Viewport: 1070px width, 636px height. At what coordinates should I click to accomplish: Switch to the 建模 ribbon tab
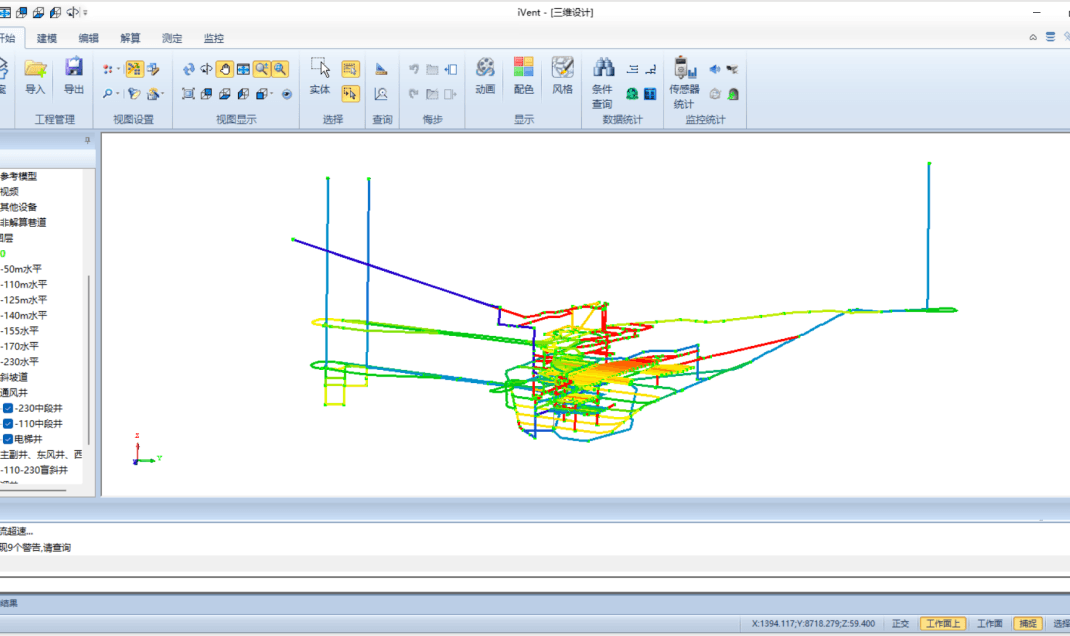(x=47, y=38)
